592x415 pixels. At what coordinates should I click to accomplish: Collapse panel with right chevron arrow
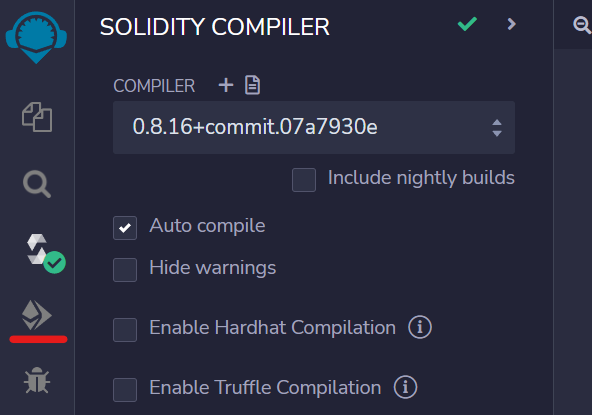click(512, 24)
